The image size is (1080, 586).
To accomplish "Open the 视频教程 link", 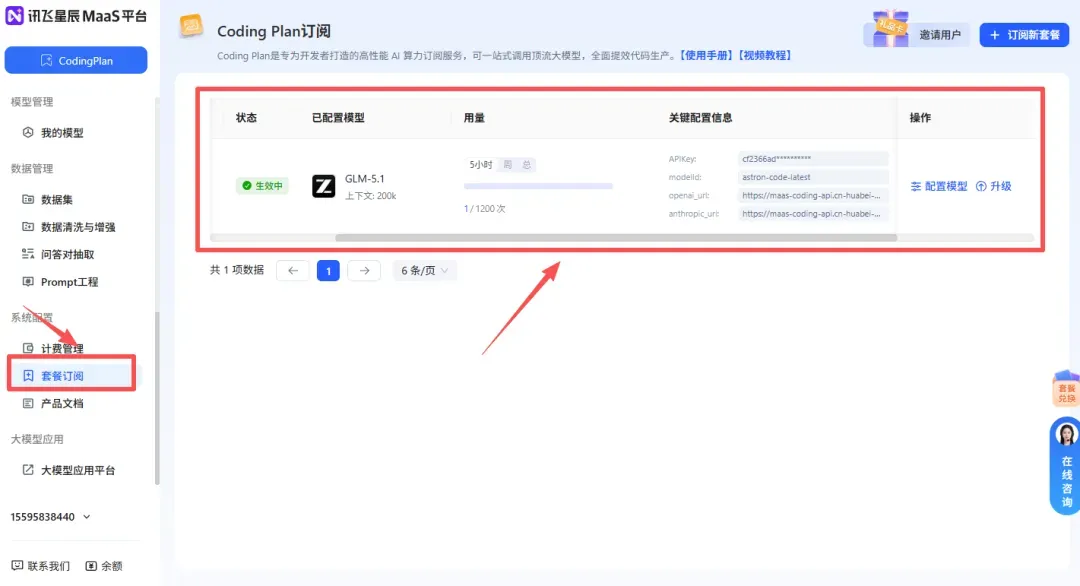I will coord(765,55).
